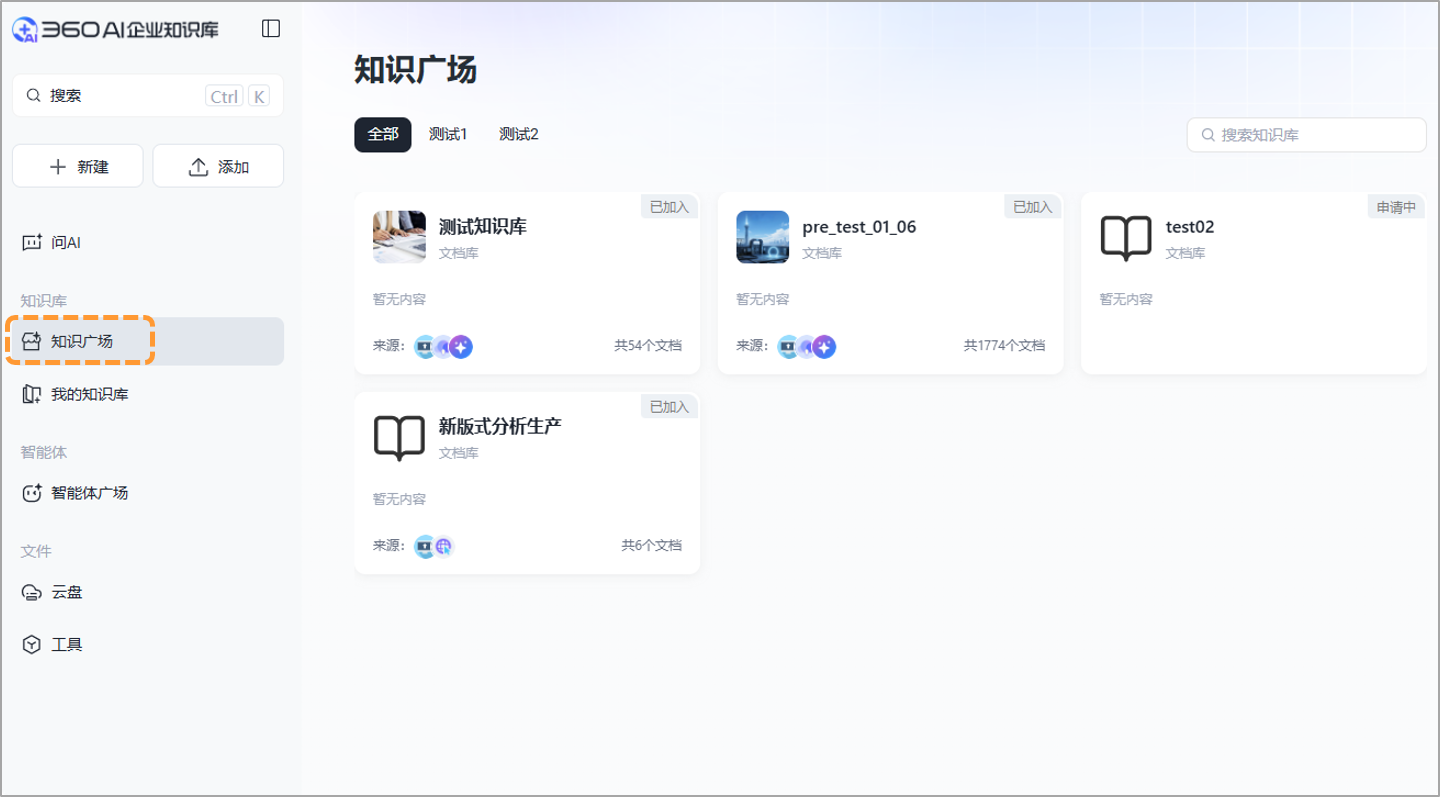Switch to the 全部 tab
Screen dimensions: 1440x797
coord(382,134)
